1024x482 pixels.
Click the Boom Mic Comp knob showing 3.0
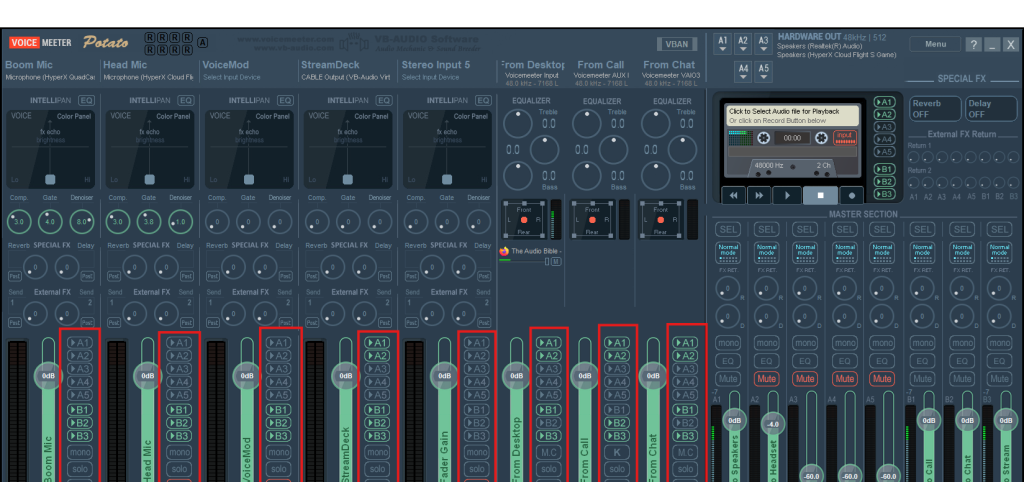(19, 222)
